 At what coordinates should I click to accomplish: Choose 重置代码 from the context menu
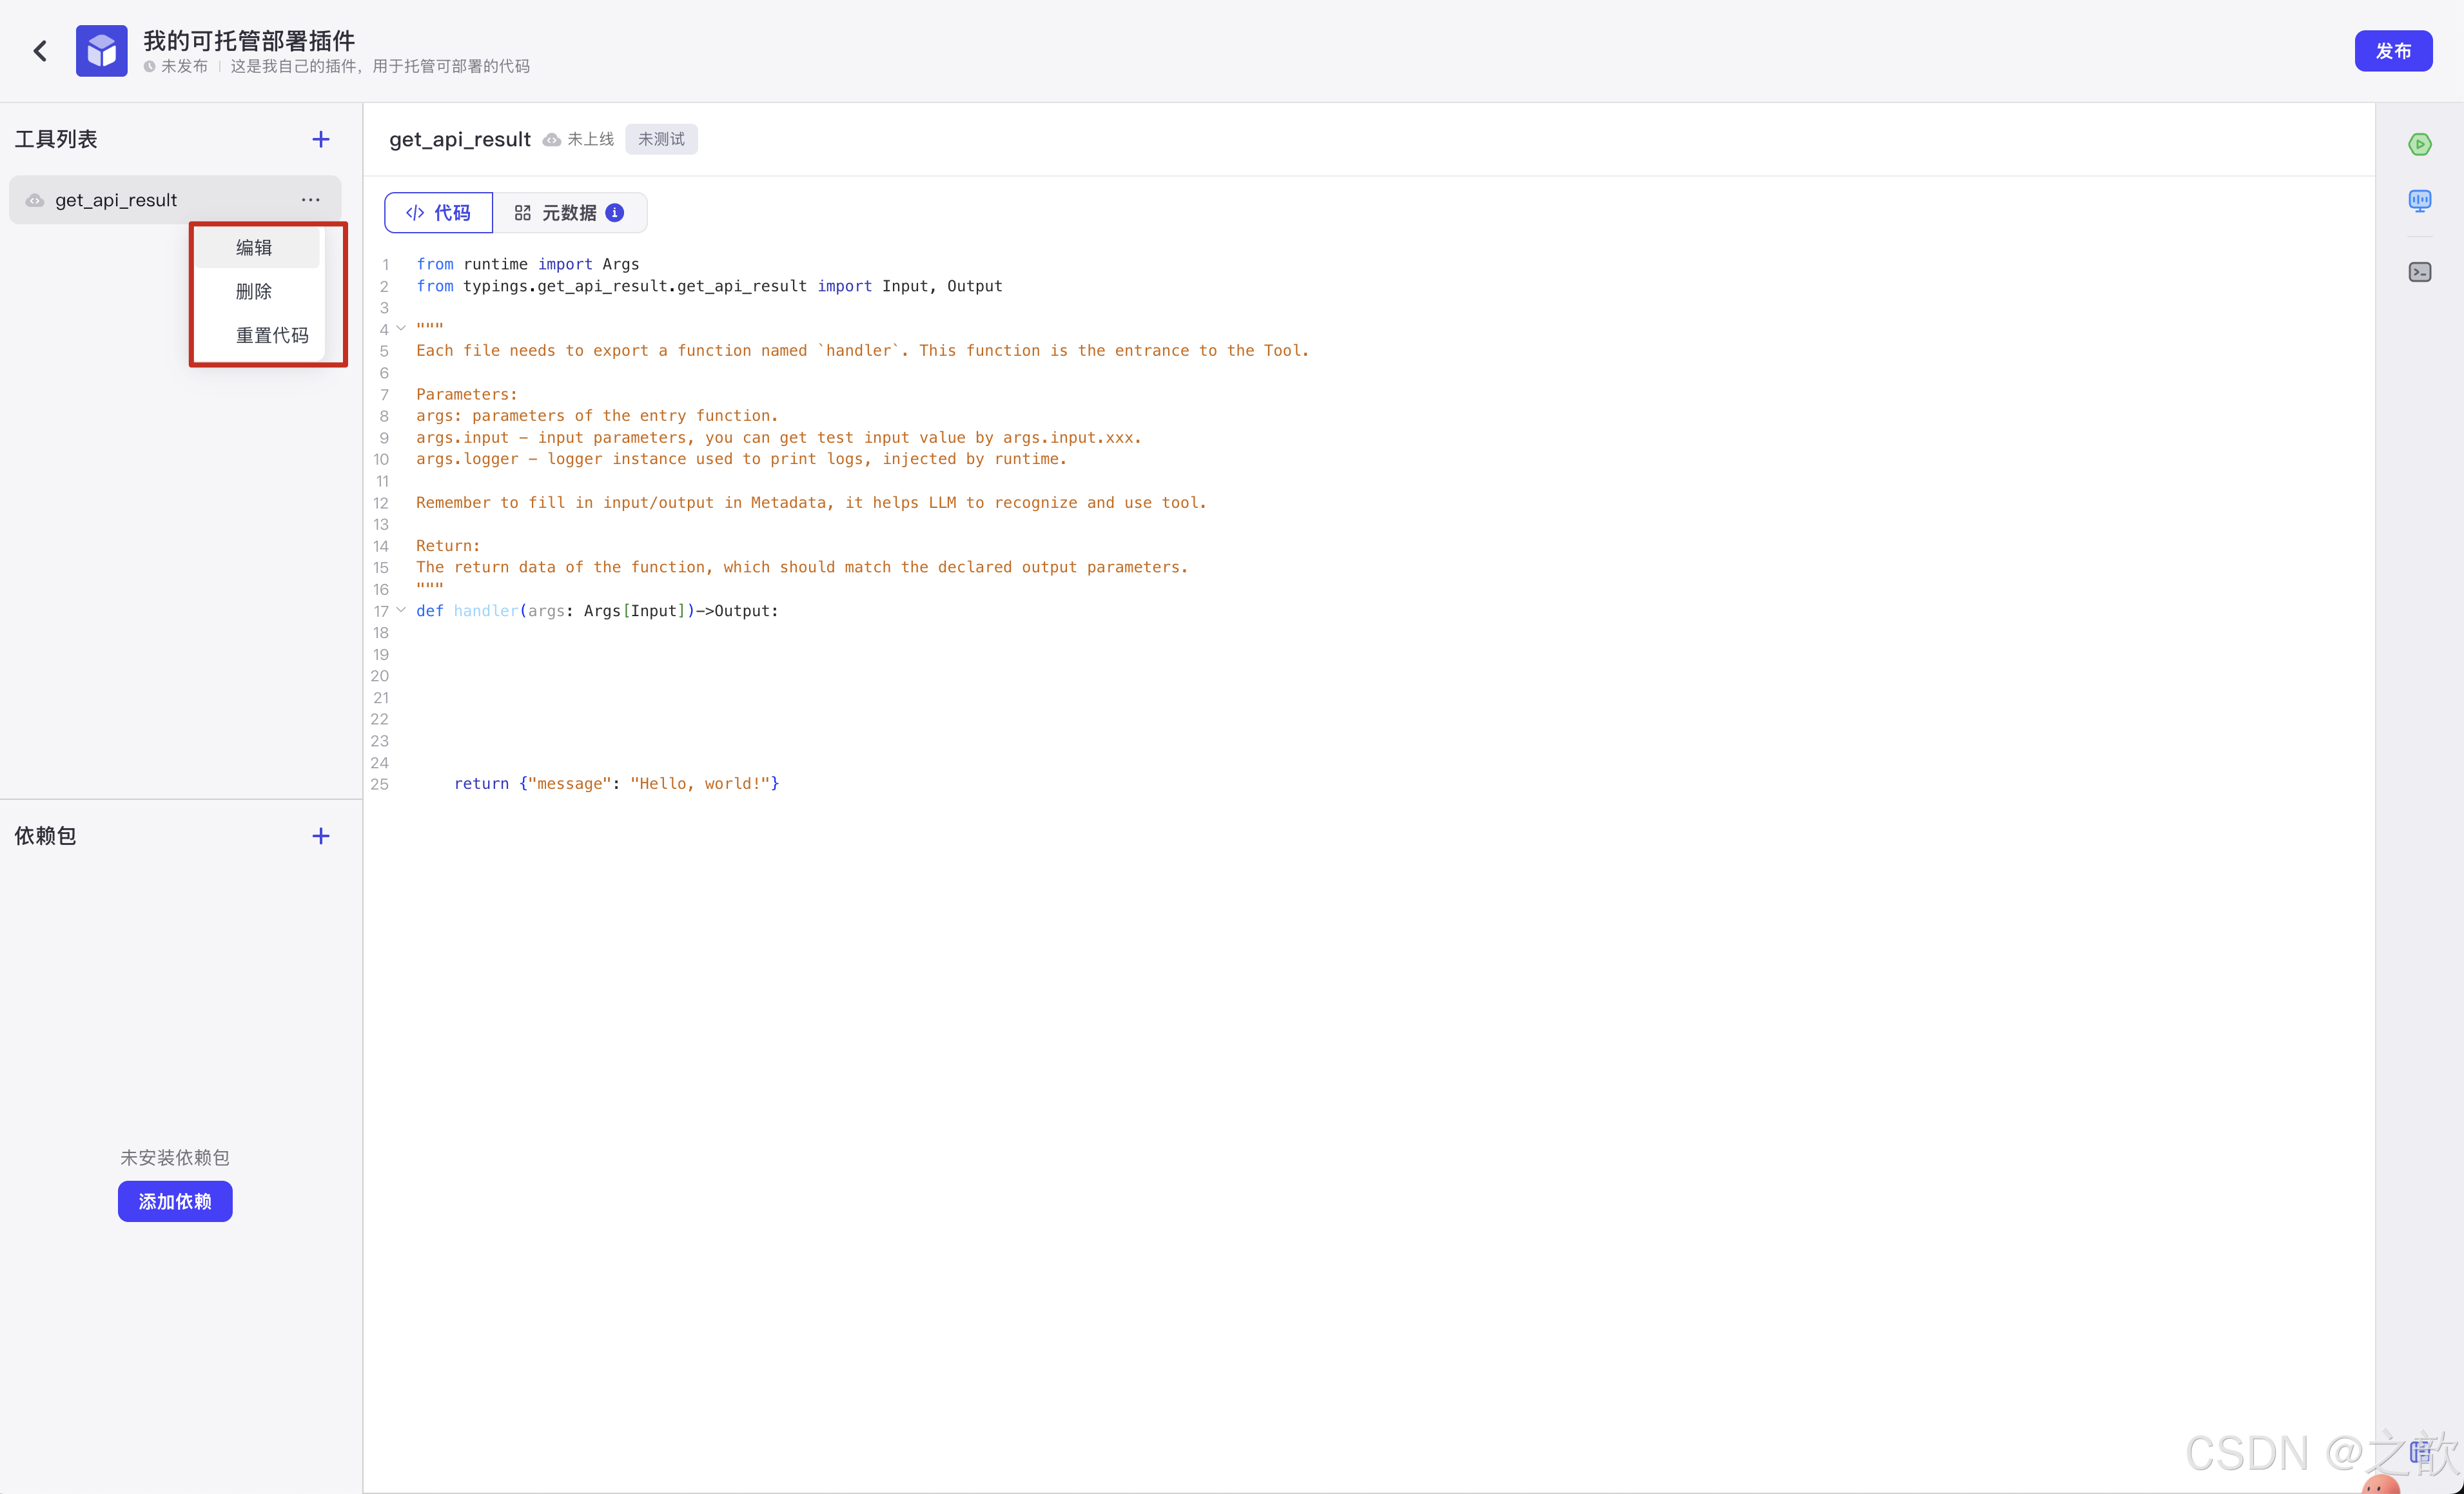coord(272,336)
